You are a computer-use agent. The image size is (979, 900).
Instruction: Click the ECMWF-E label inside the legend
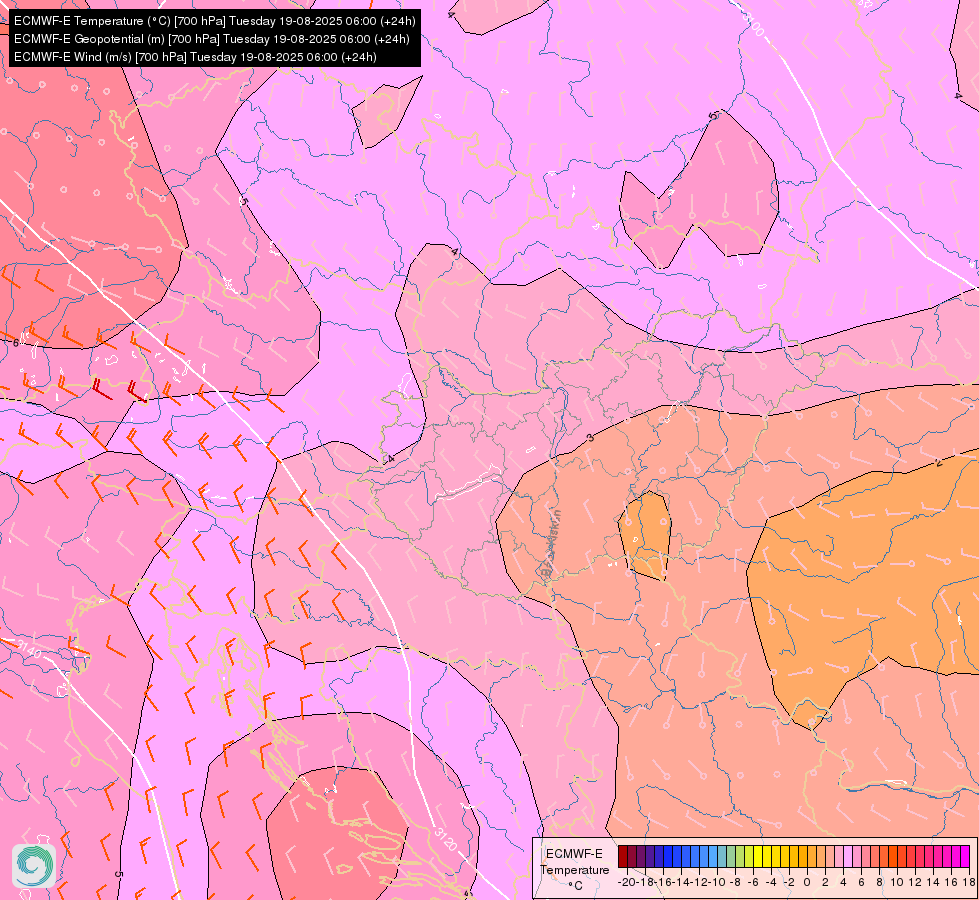pyautogui.click(x=574, y=854)
